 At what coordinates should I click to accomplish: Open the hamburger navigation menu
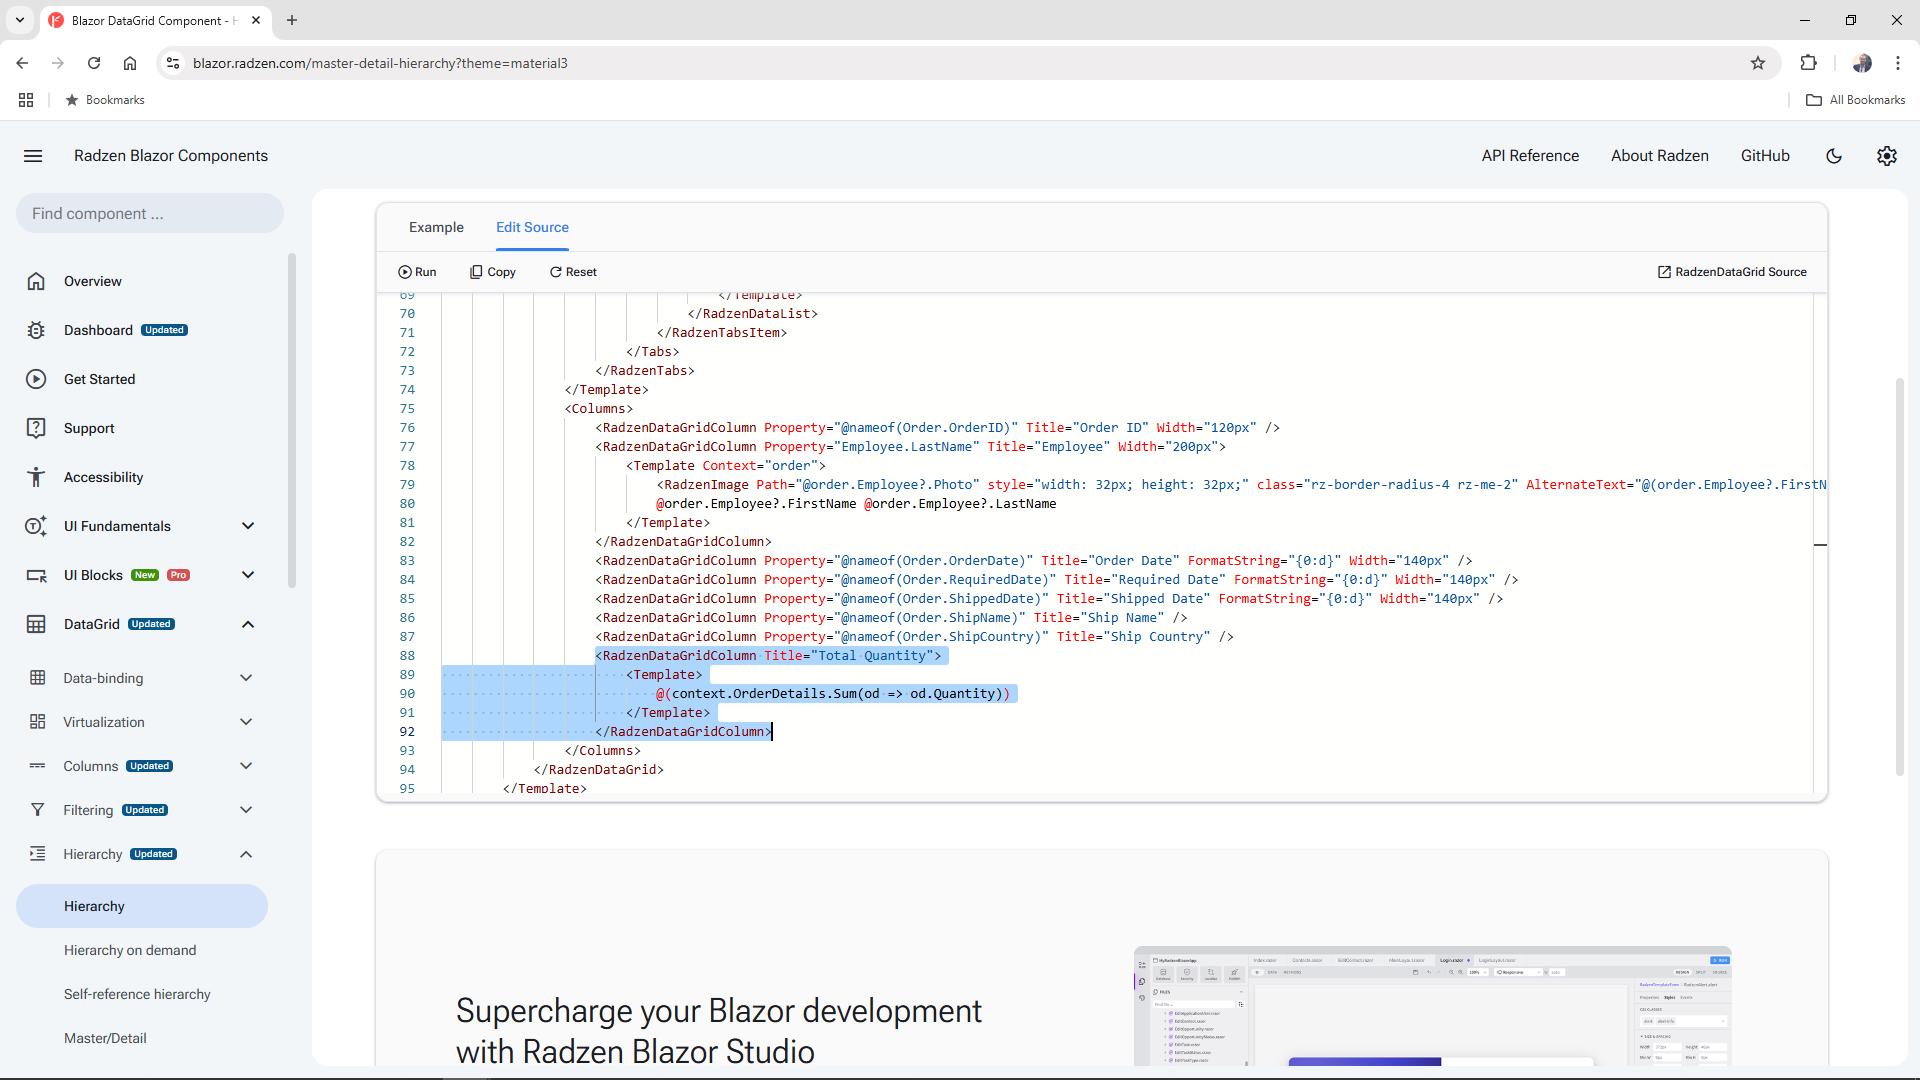[33, 156]
